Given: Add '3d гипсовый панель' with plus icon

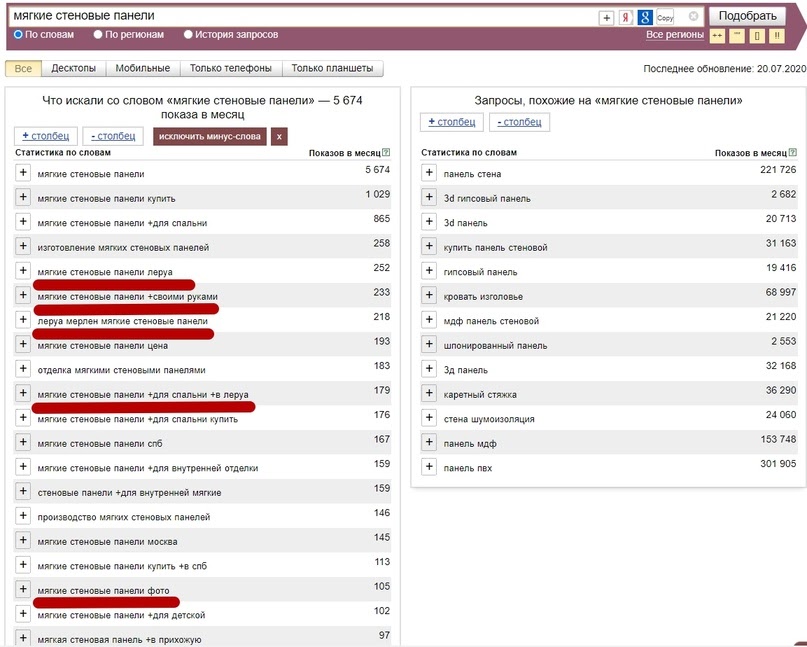Looking at the screenshot, I should coord(429,197).
